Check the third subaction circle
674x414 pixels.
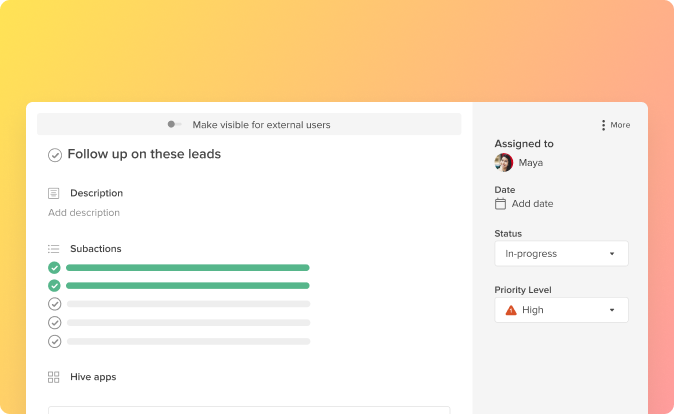54,304
